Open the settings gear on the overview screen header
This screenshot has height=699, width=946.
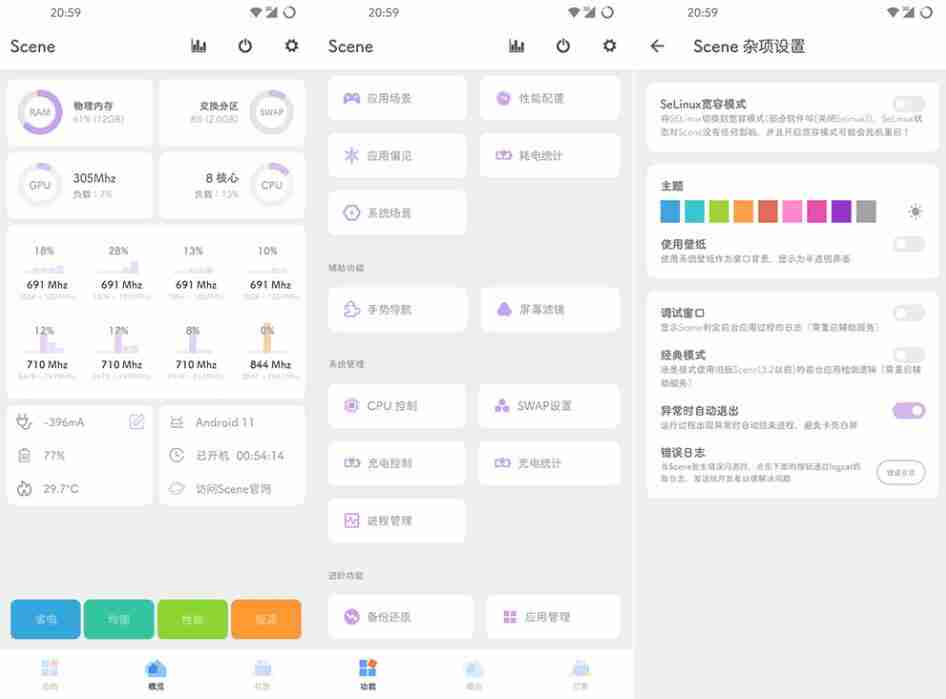pos(291,46)
